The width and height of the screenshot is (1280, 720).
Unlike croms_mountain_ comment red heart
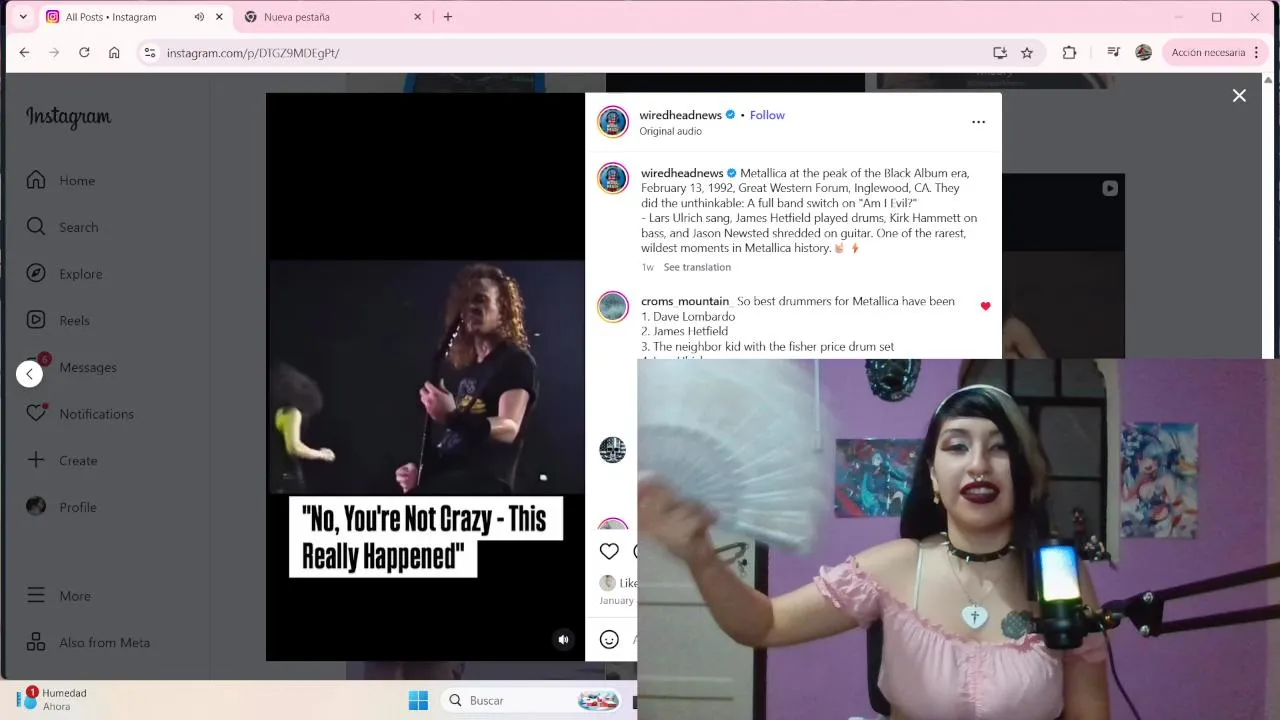985,306
